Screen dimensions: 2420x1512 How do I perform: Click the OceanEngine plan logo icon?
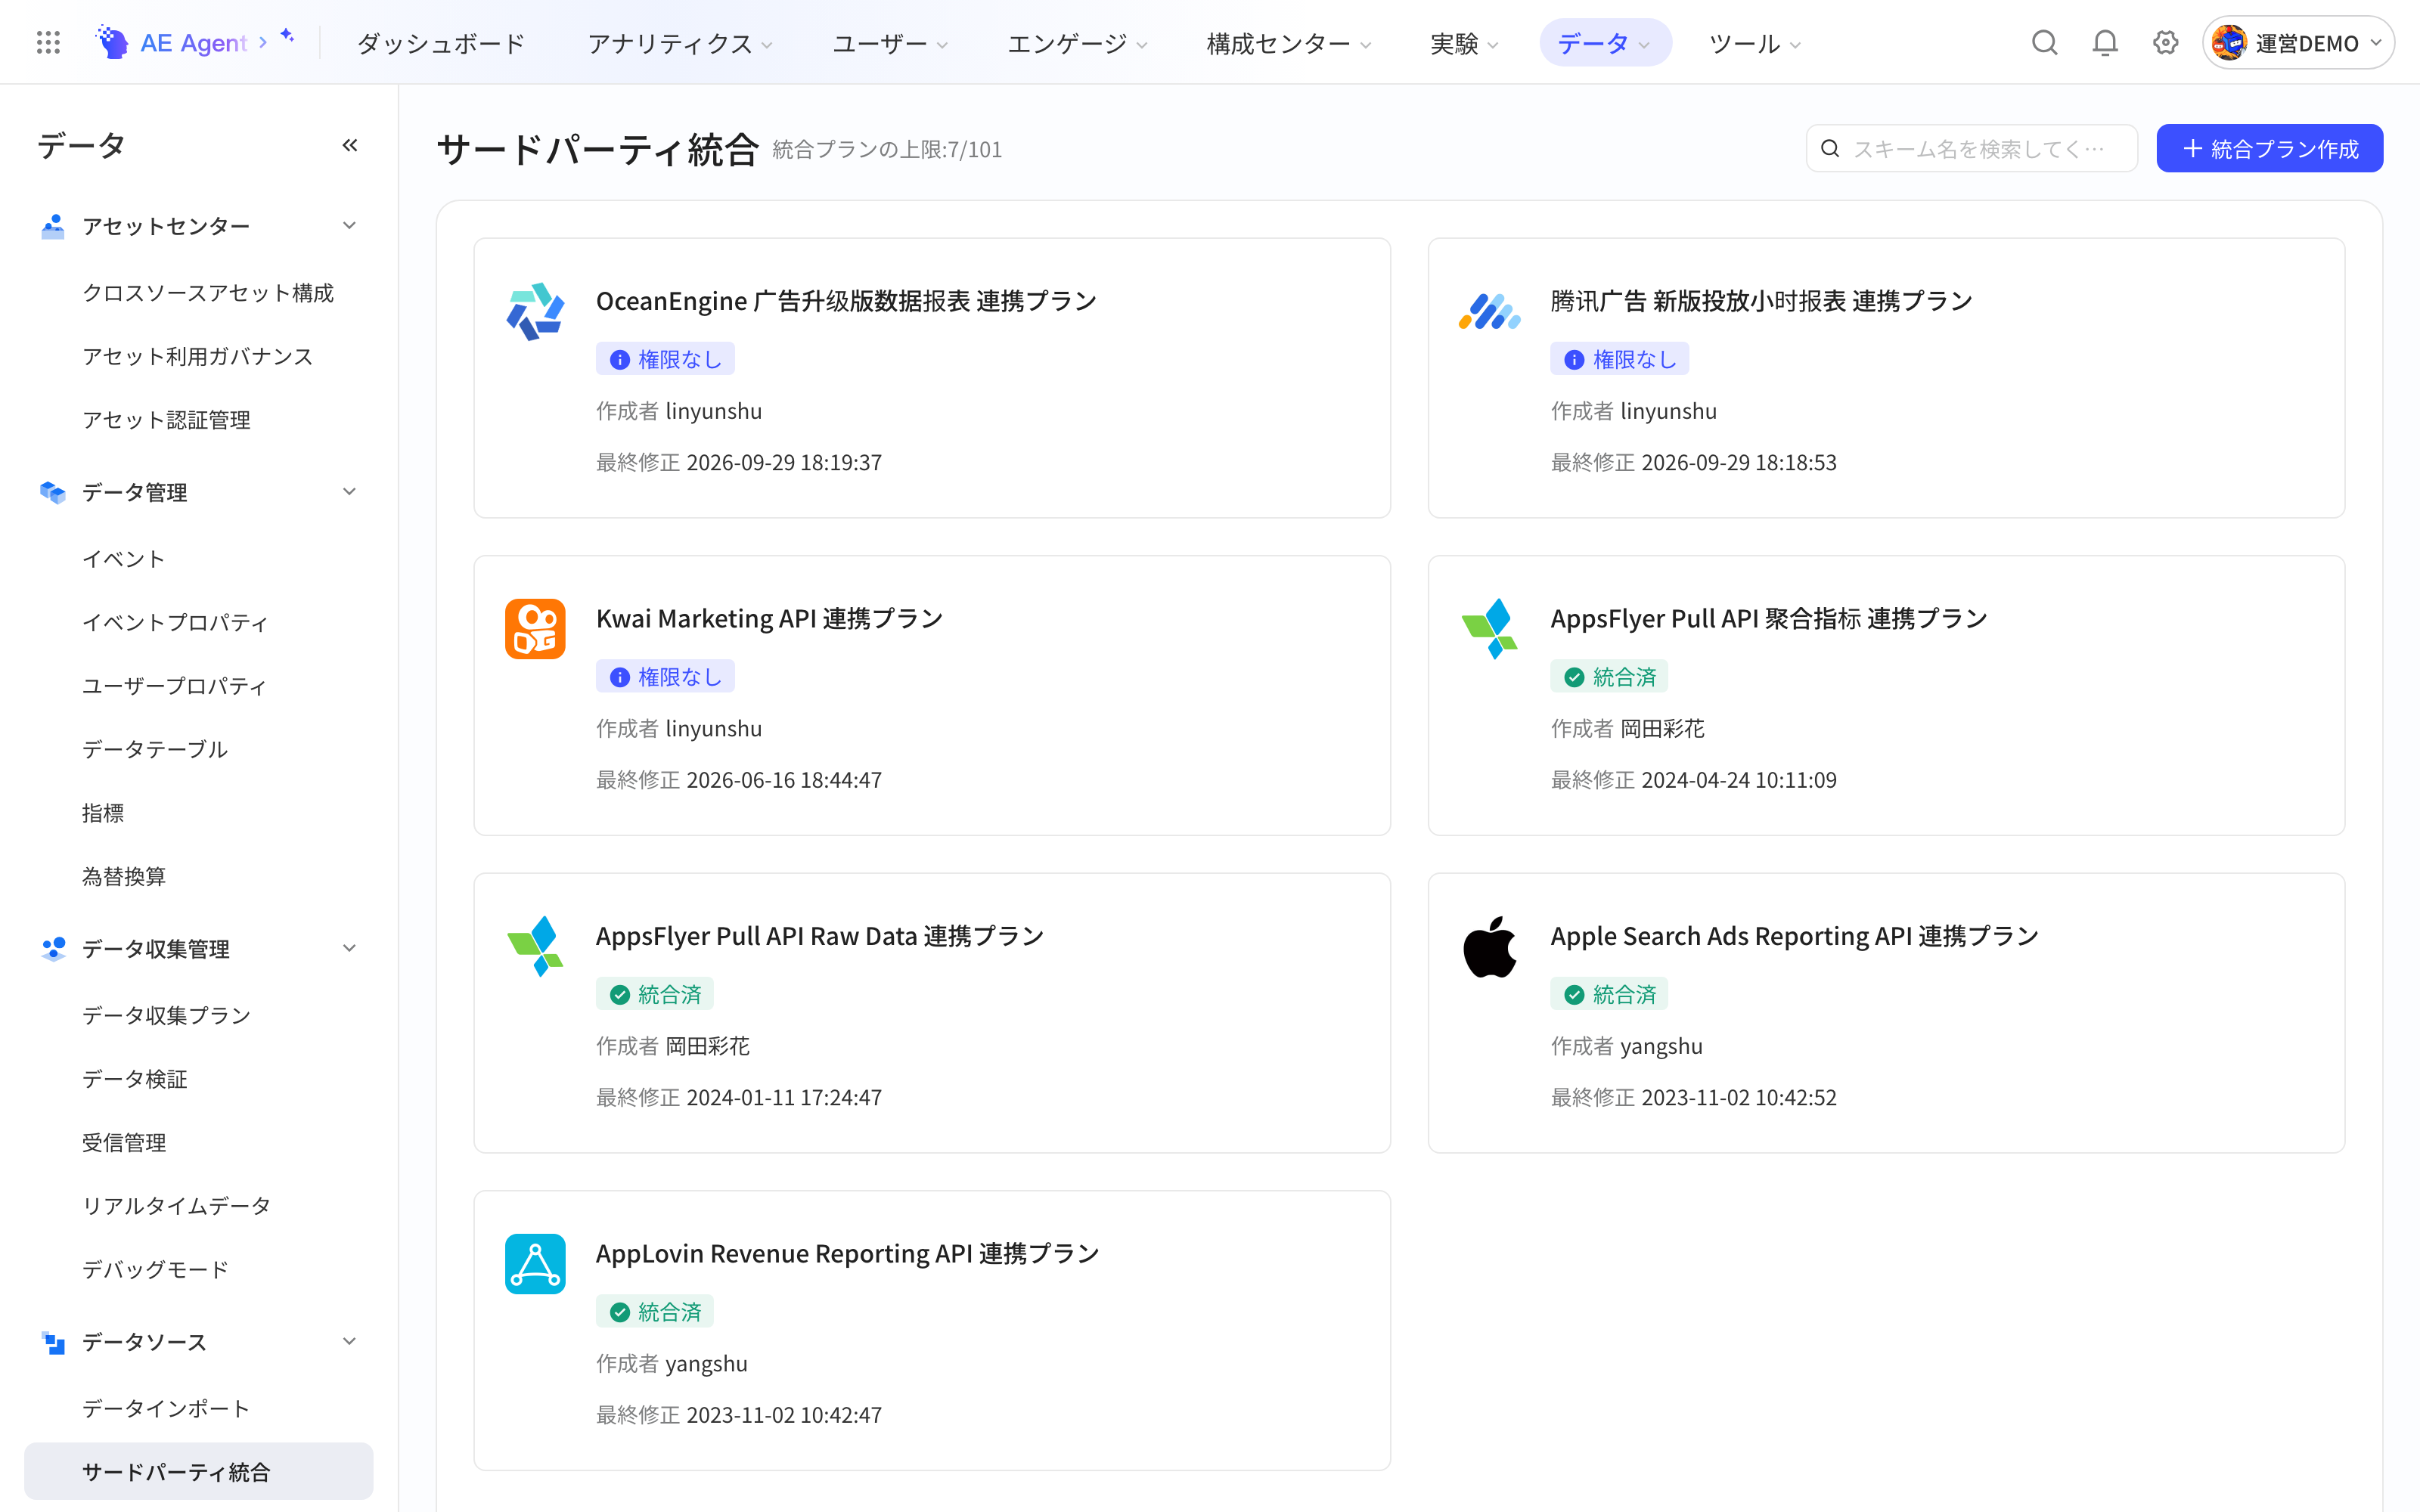[535, 311]
